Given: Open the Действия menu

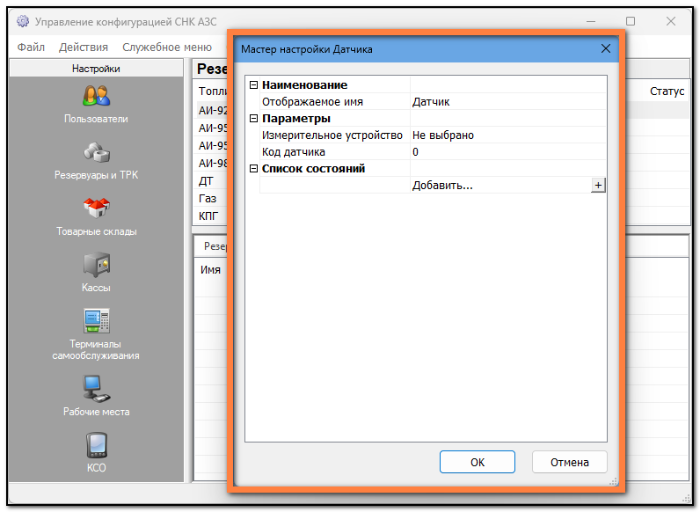Looking at the screenshot, I should coord(83,47).
